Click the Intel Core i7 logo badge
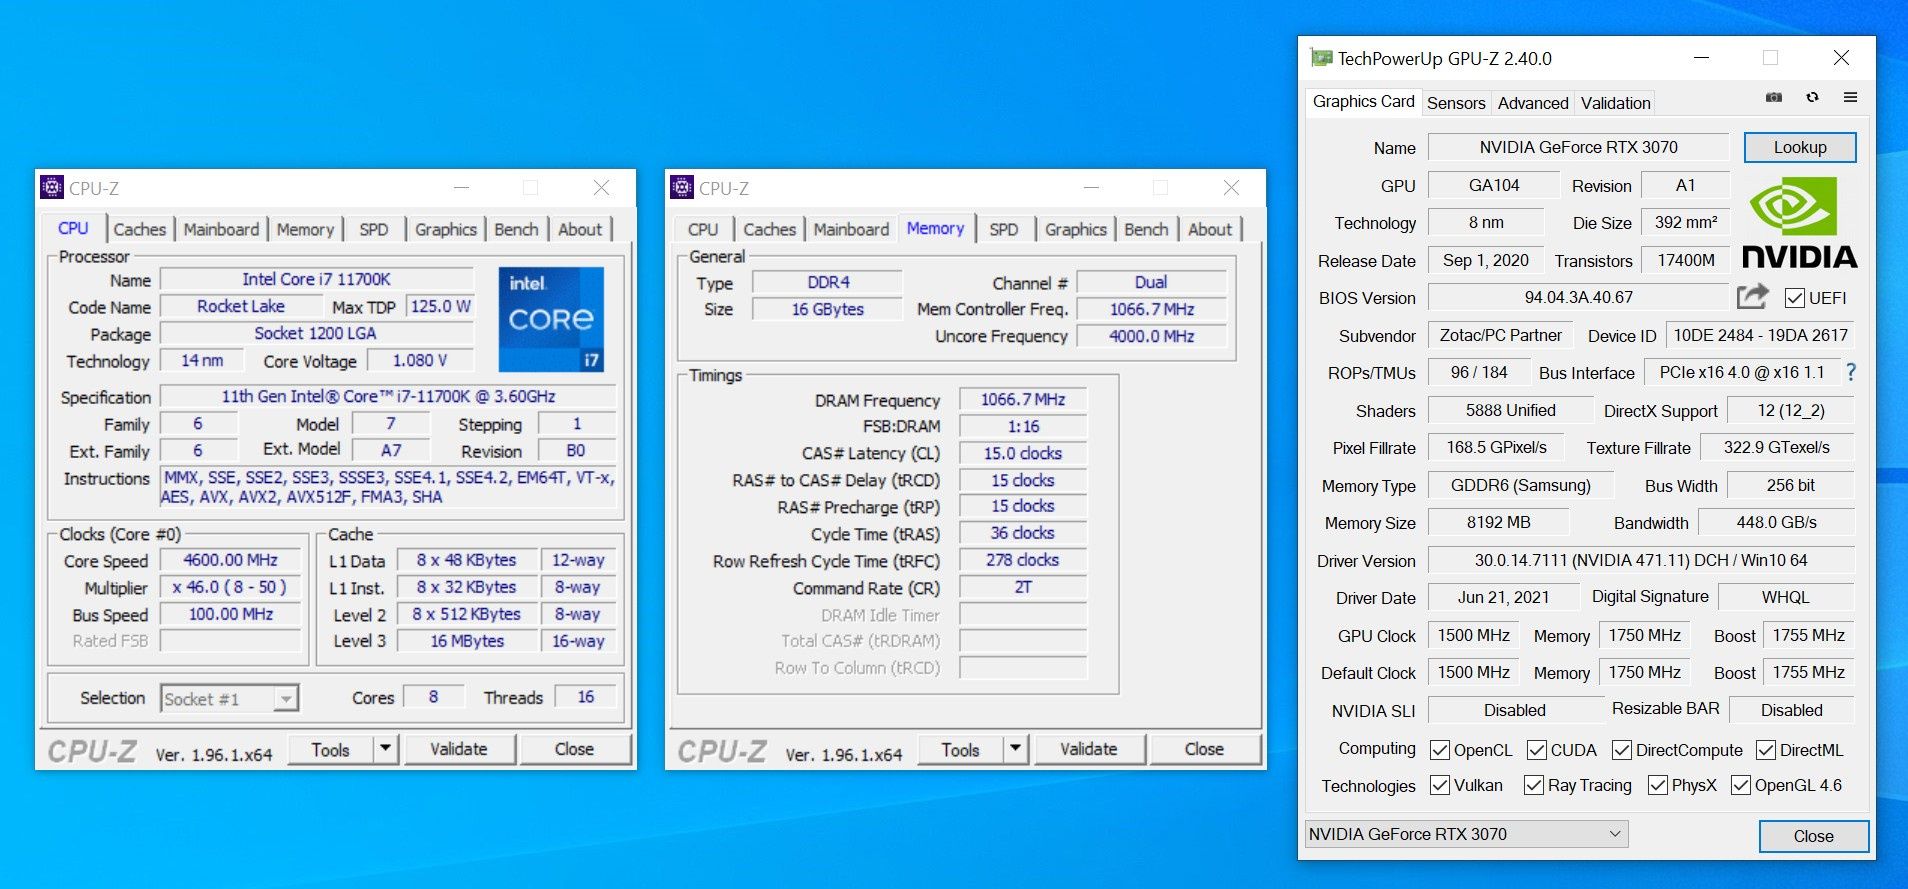1908x889 pixels. [551, 319]
